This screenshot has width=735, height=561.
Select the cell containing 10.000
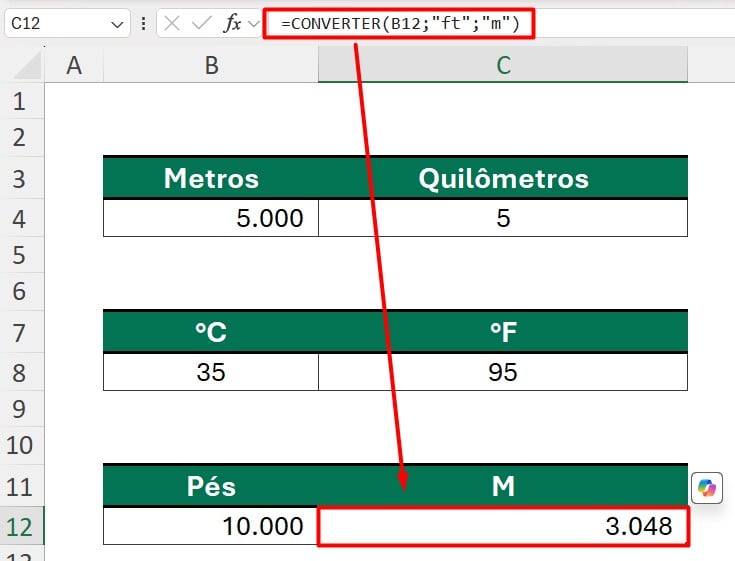[x=211, y=526]
